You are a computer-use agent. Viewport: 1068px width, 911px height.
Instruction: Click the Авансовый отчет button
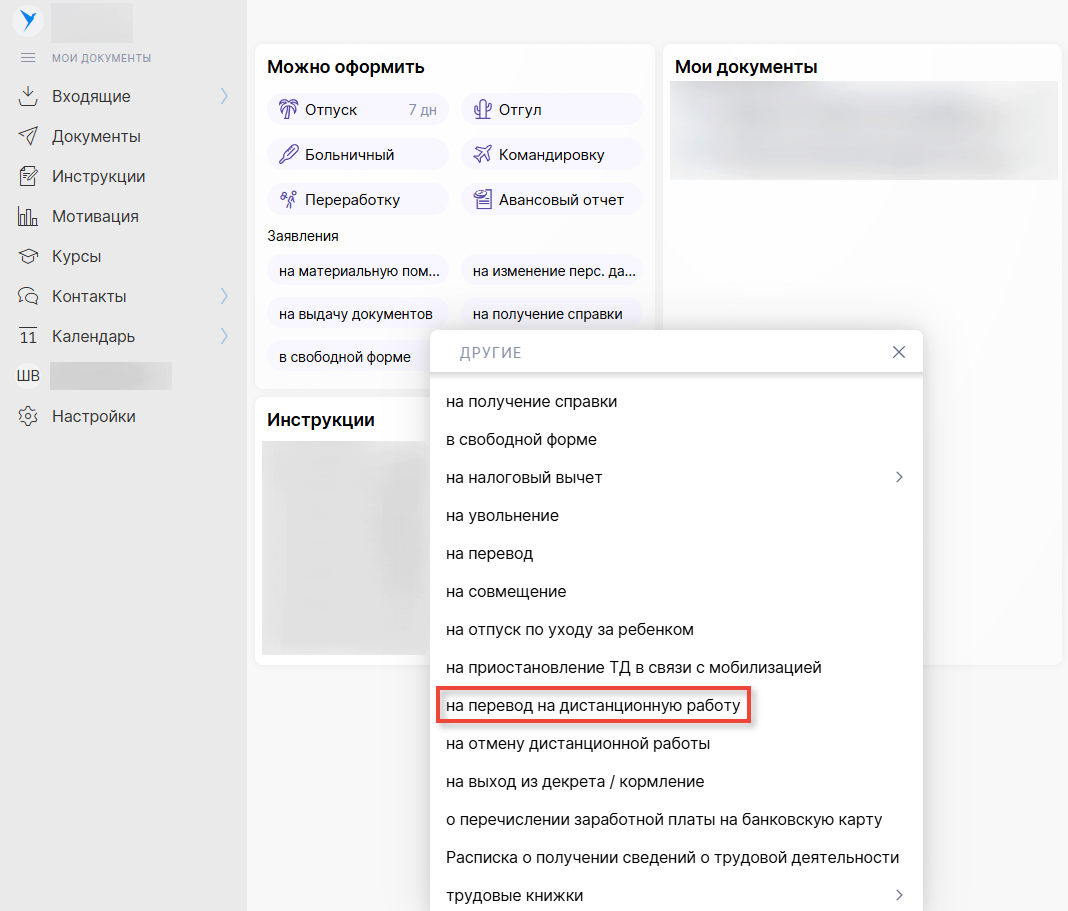click(x=551, y=200)
